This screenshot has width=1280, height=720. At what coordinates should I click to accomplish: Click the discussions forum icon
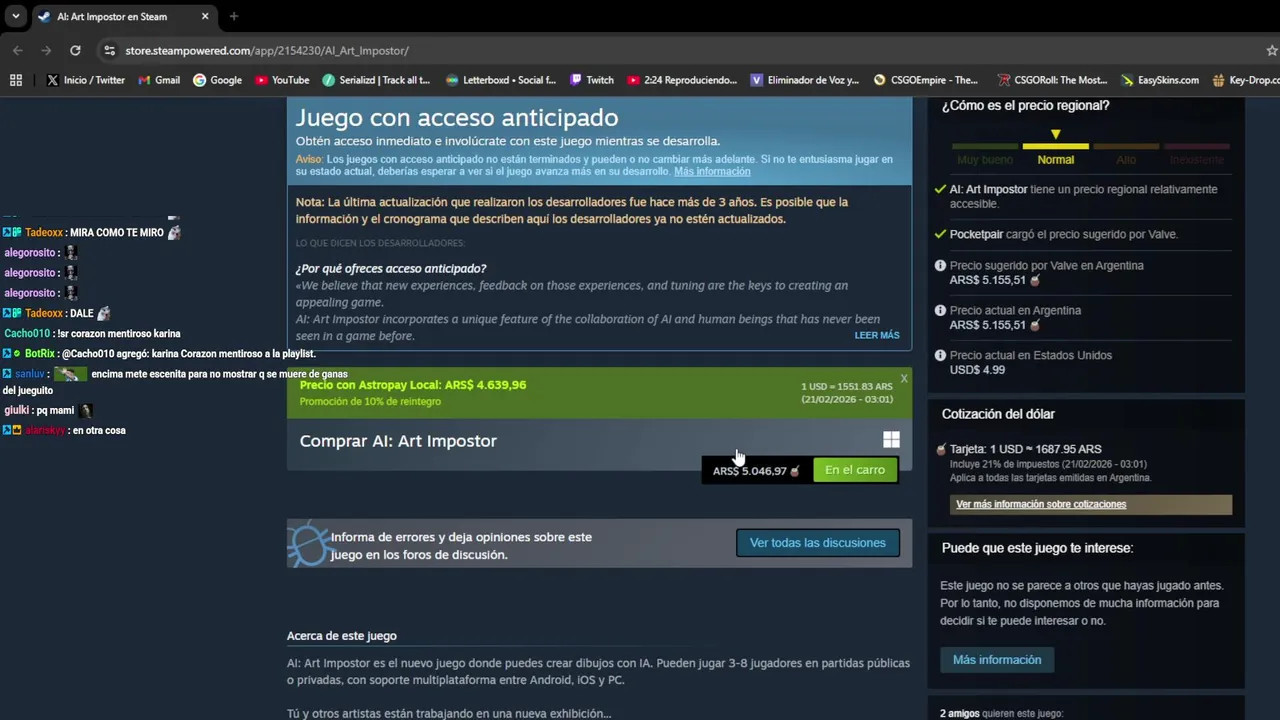click(x=309, y=545)
